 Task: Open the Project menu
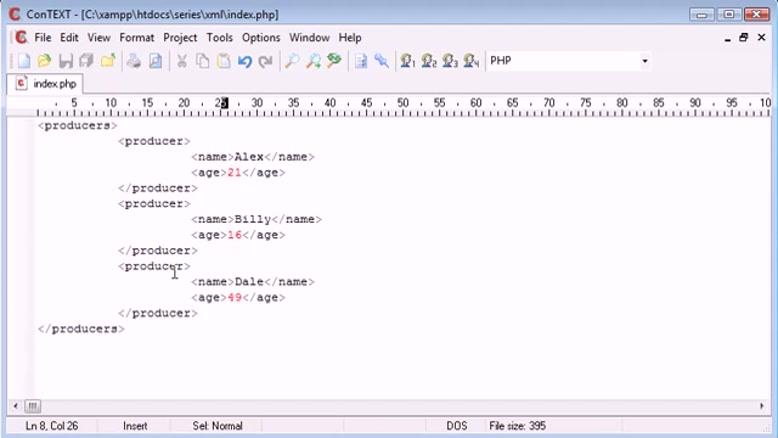[x=180, y=38]
